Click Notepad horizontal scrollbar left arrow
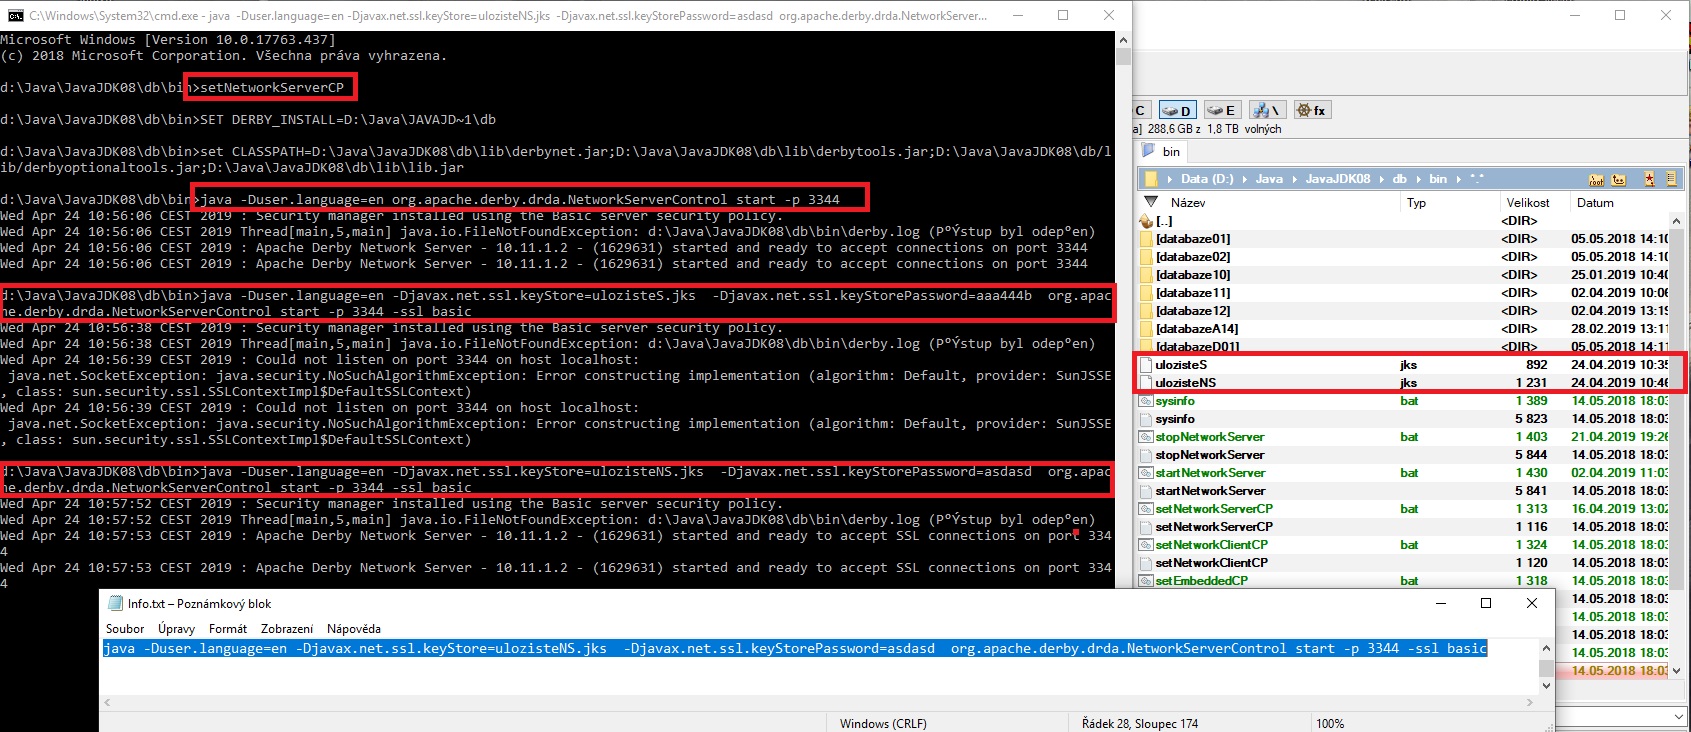This screenshot has width=1691, height=732. 108,702
